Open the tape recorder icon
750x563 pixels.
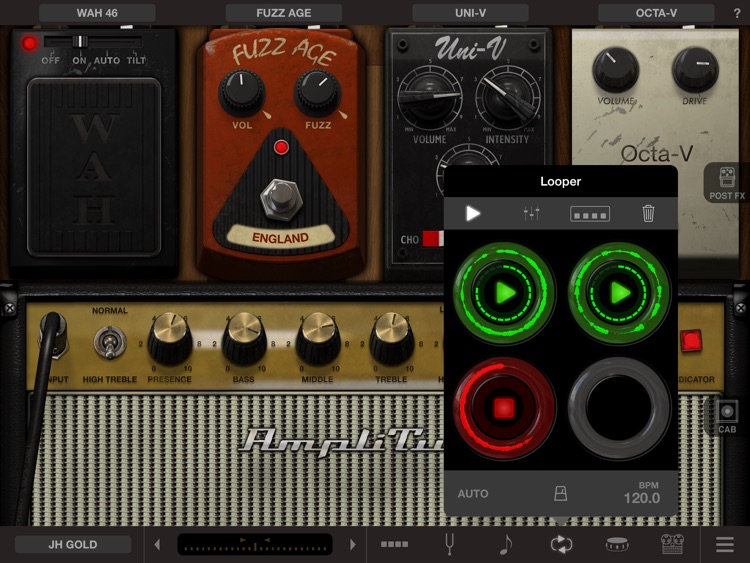[x=673, y=544]
